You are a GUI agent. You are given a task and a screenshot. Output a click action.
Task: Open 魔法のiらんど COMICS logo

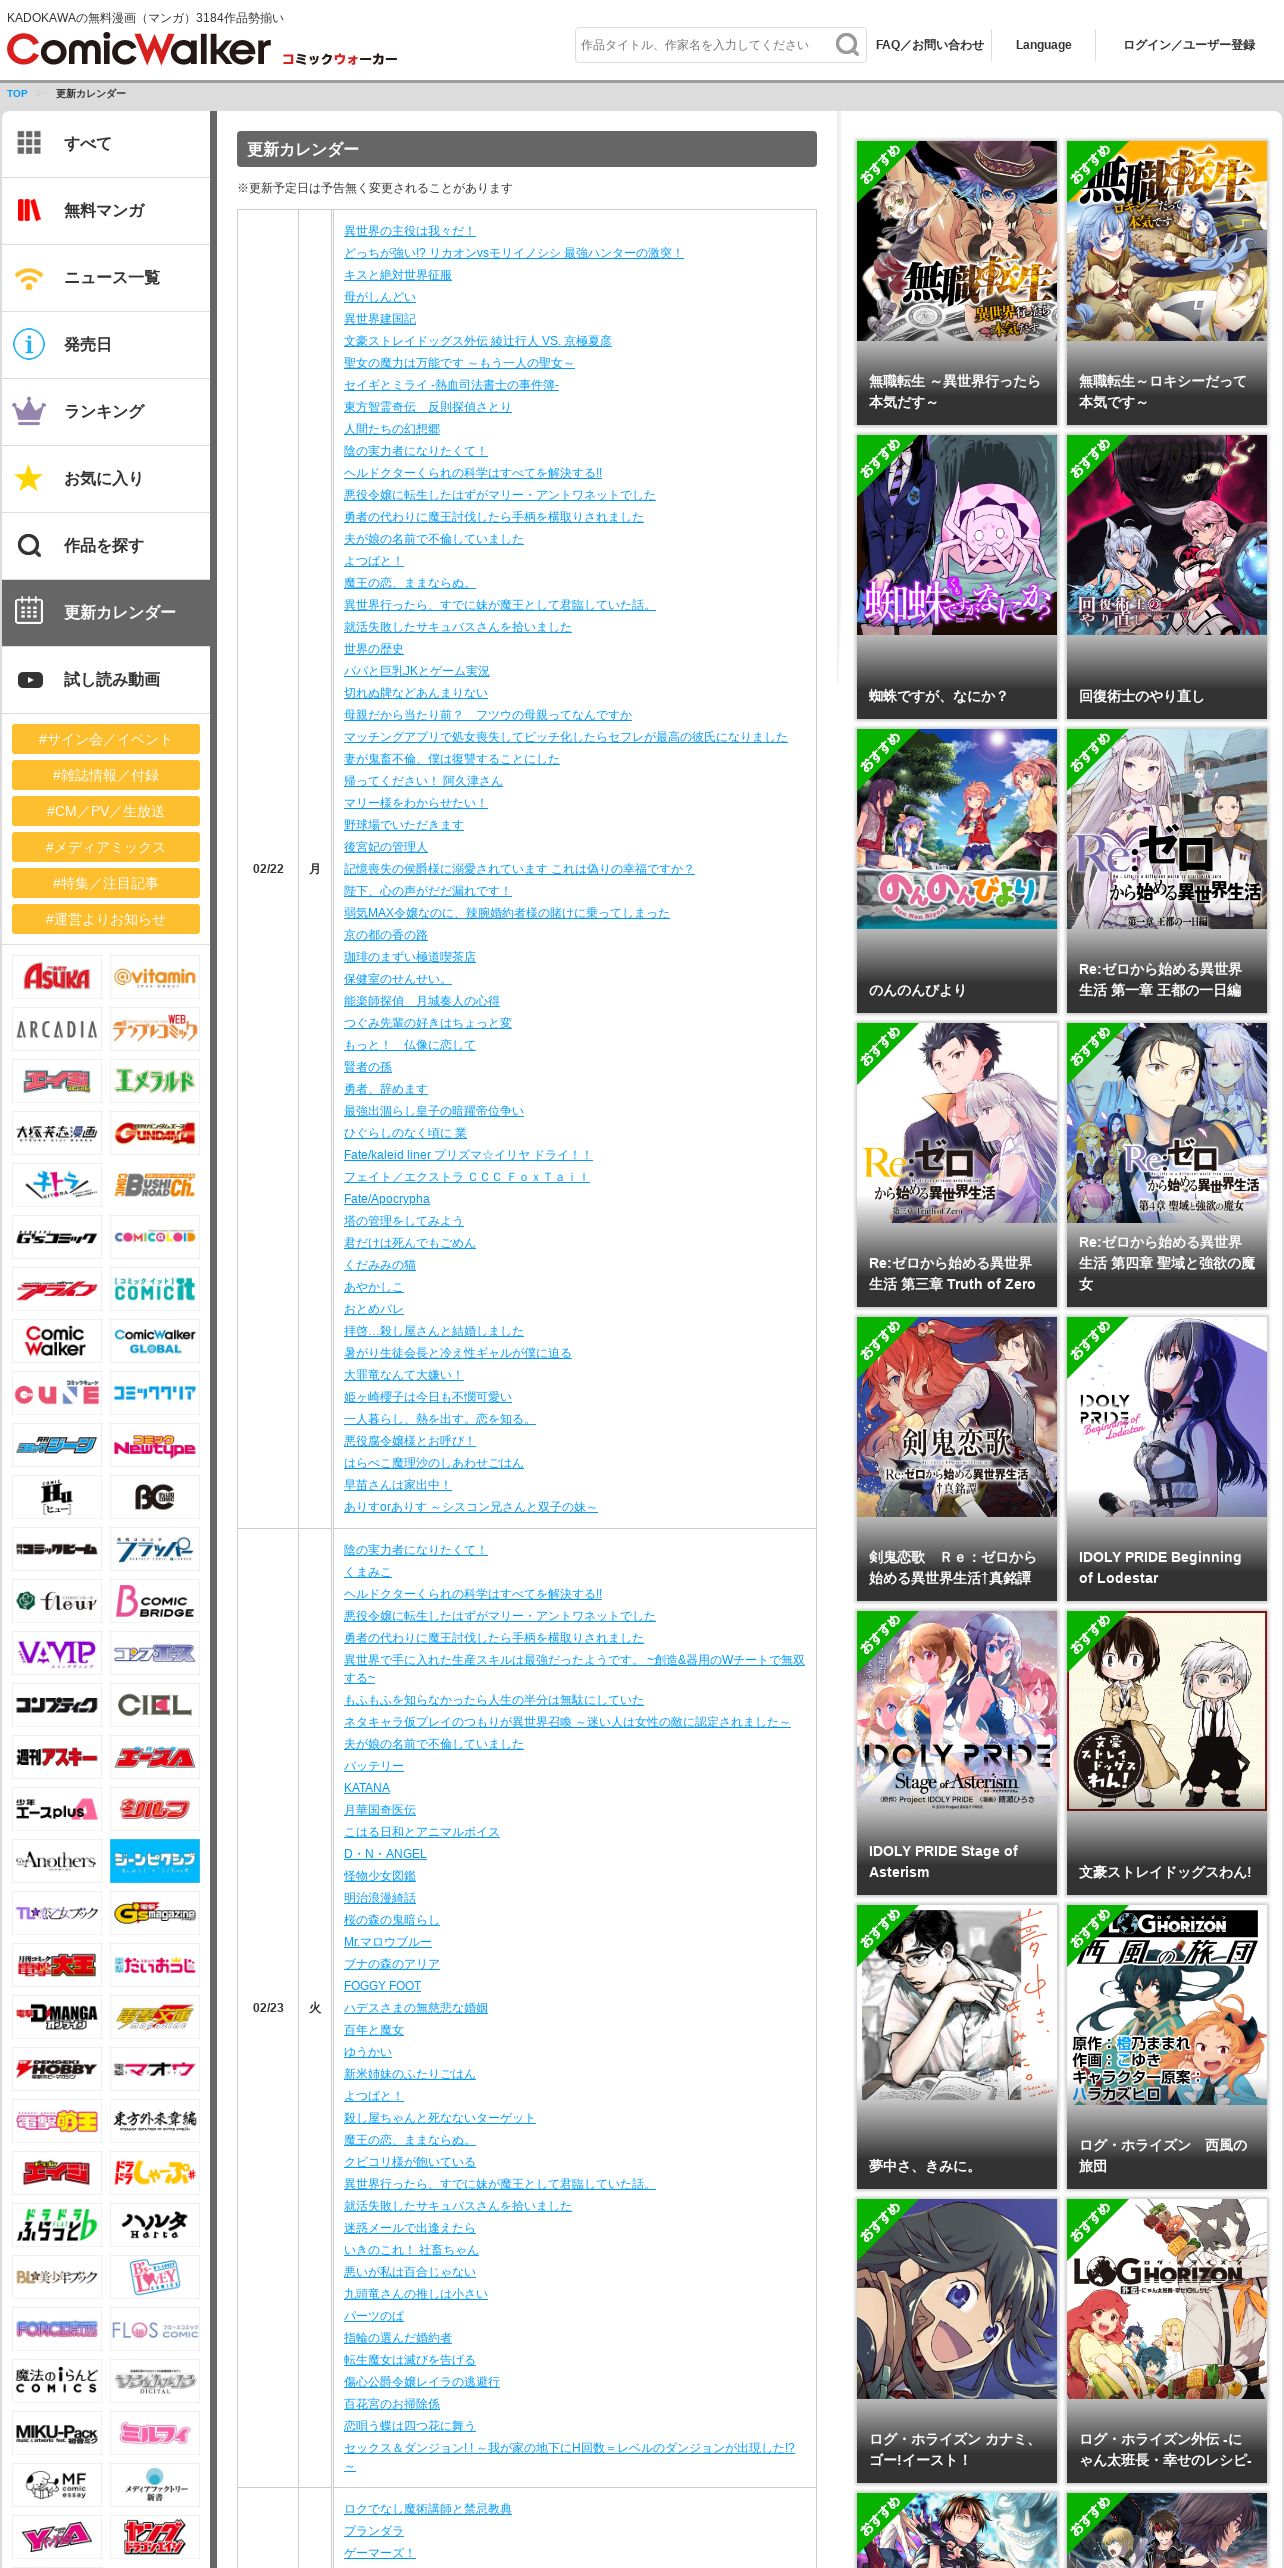coord(57,2381)
